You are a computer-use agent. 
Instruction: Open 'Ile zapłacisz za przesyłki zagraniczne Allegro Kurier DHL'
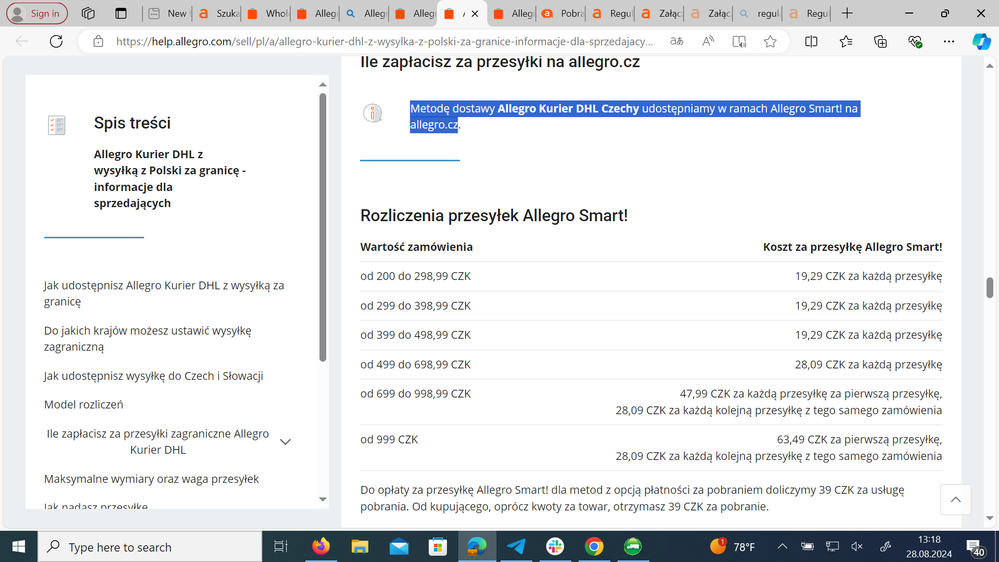tap(157, 441)
